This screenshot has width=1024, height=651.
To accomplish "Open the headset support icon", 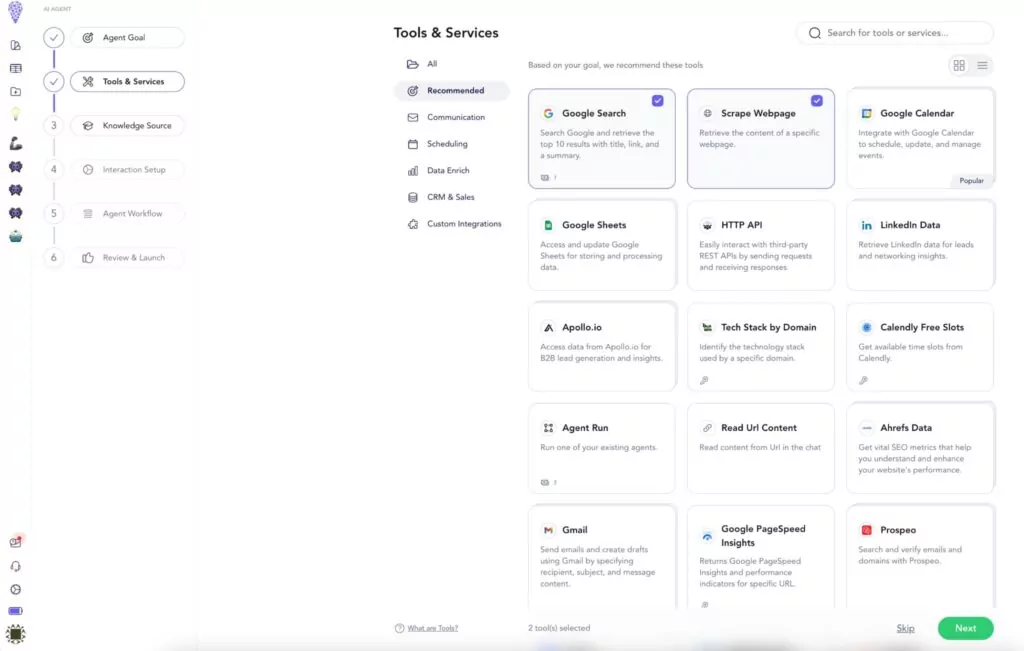I will point(16,566).
